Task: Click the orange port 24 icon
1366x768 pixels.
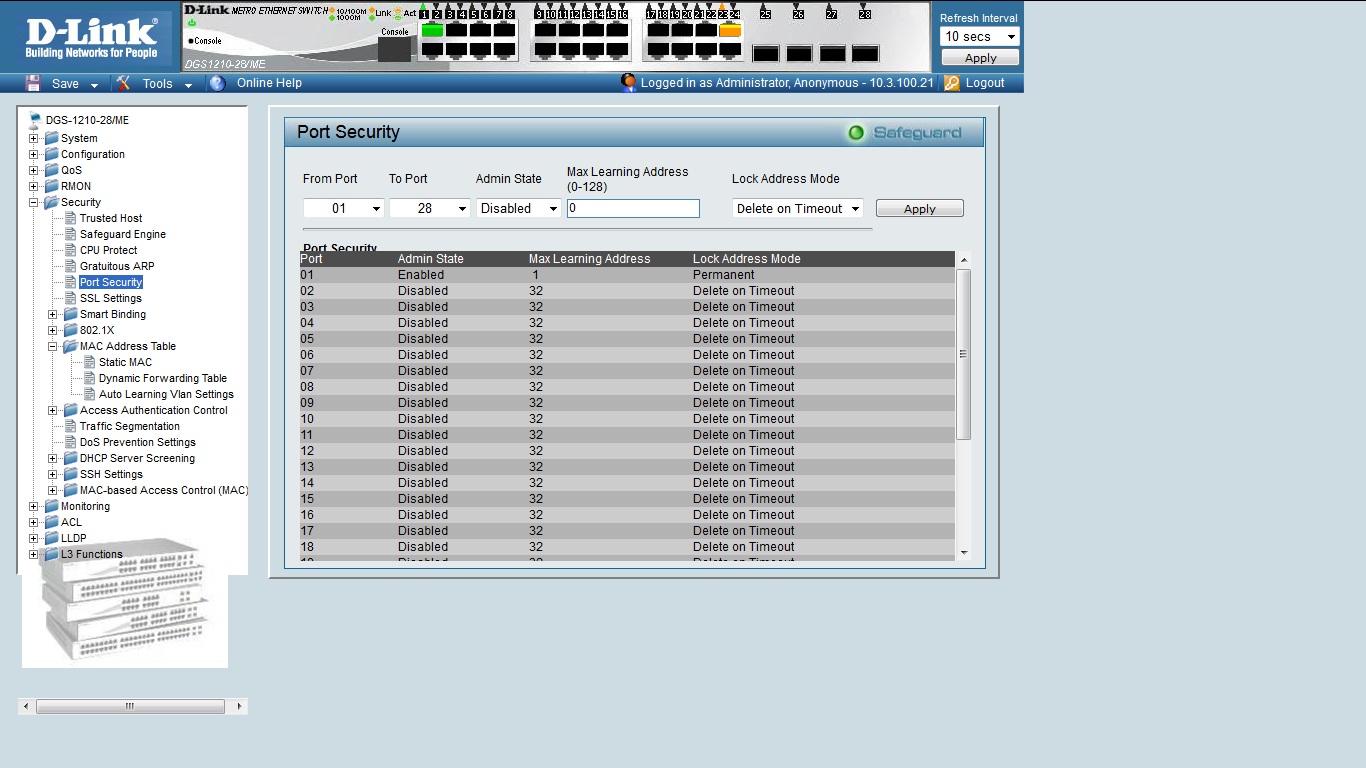Action: 730,30
